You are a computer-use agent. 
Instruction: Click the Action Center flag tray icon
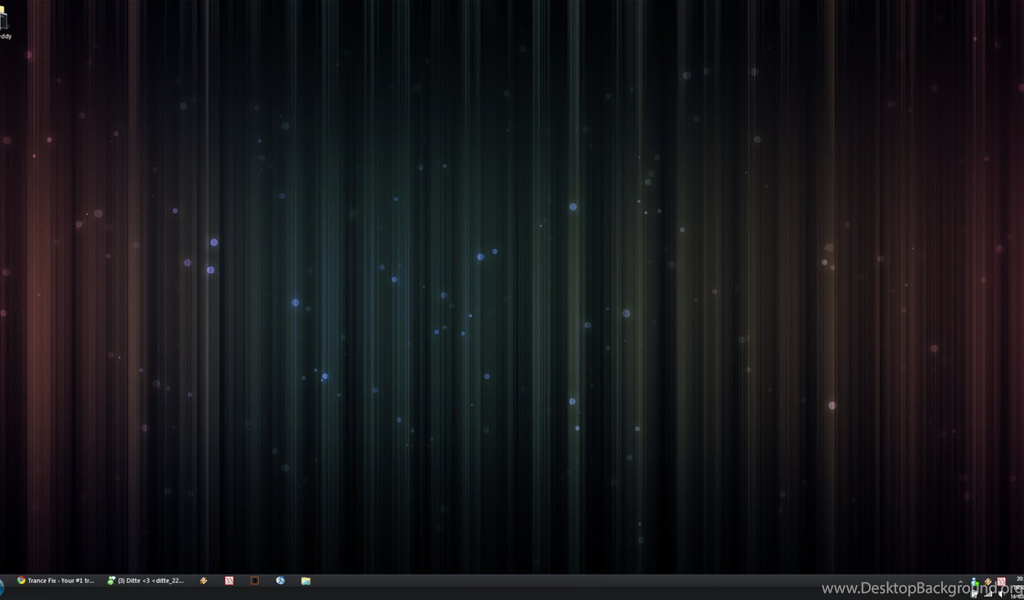[x=974, y=595]
